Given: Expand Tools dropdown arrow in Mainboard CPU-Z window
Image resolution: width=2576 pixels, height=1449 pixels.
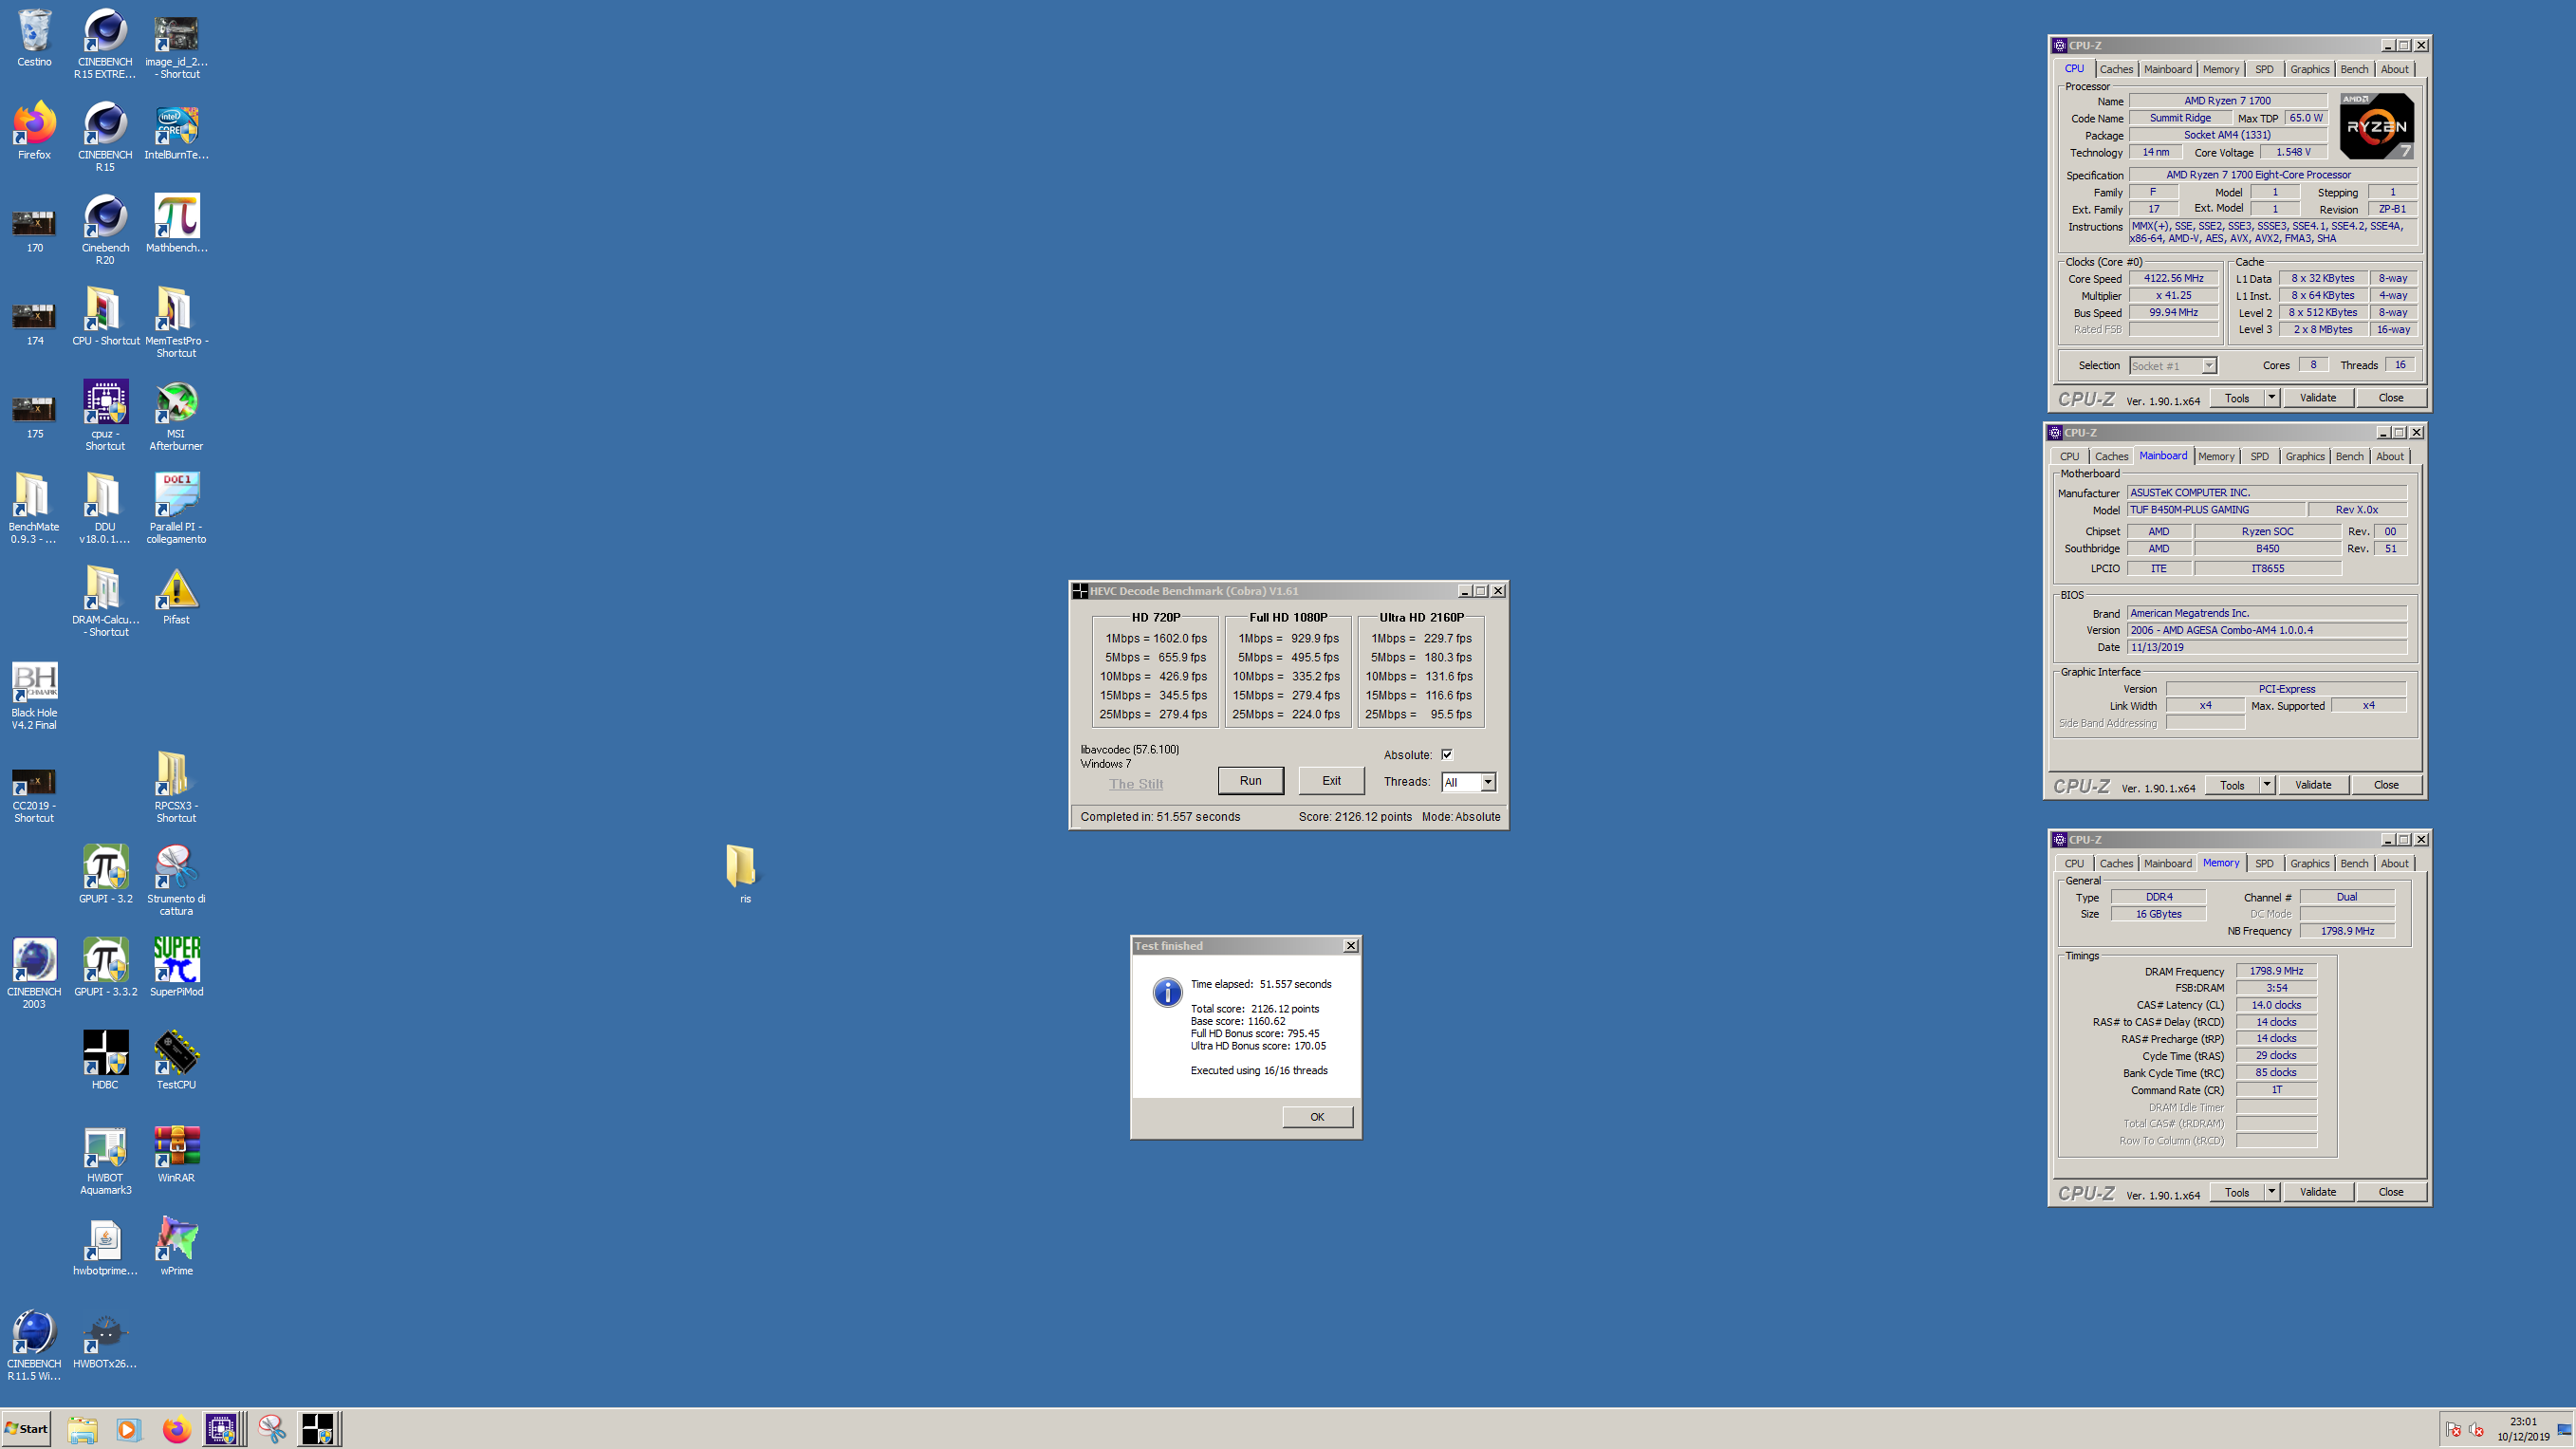Looking at the screenshot, I should point(2267,785).
